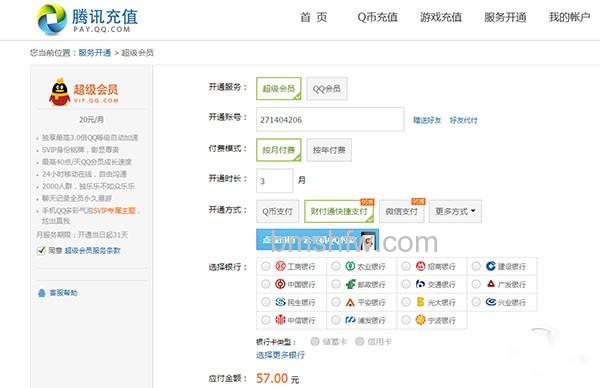Click the 选择更多银行 link
600x388 pixels.
click(x=280, y=355)
